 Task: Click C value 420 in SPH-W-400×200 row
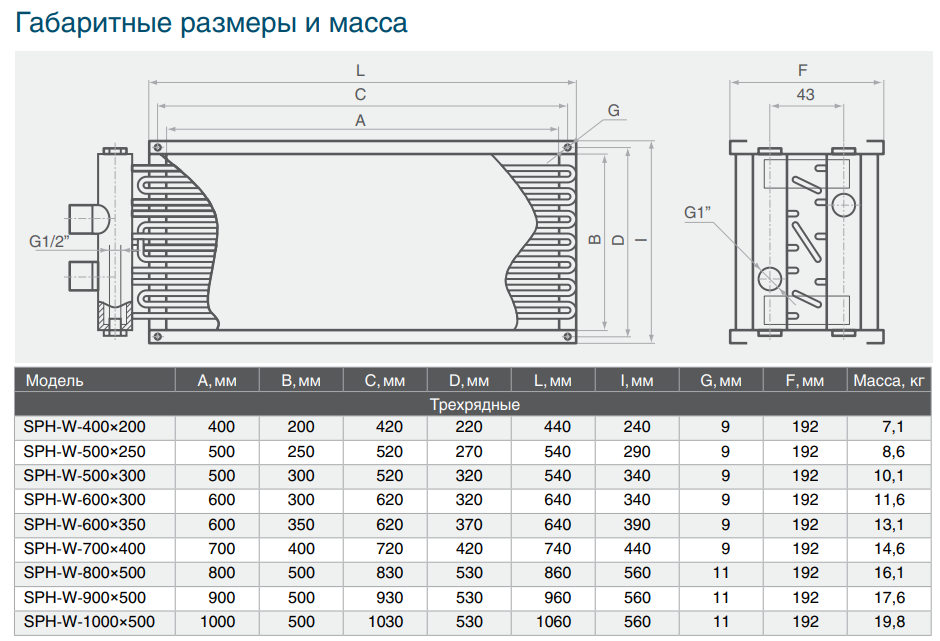390,427
